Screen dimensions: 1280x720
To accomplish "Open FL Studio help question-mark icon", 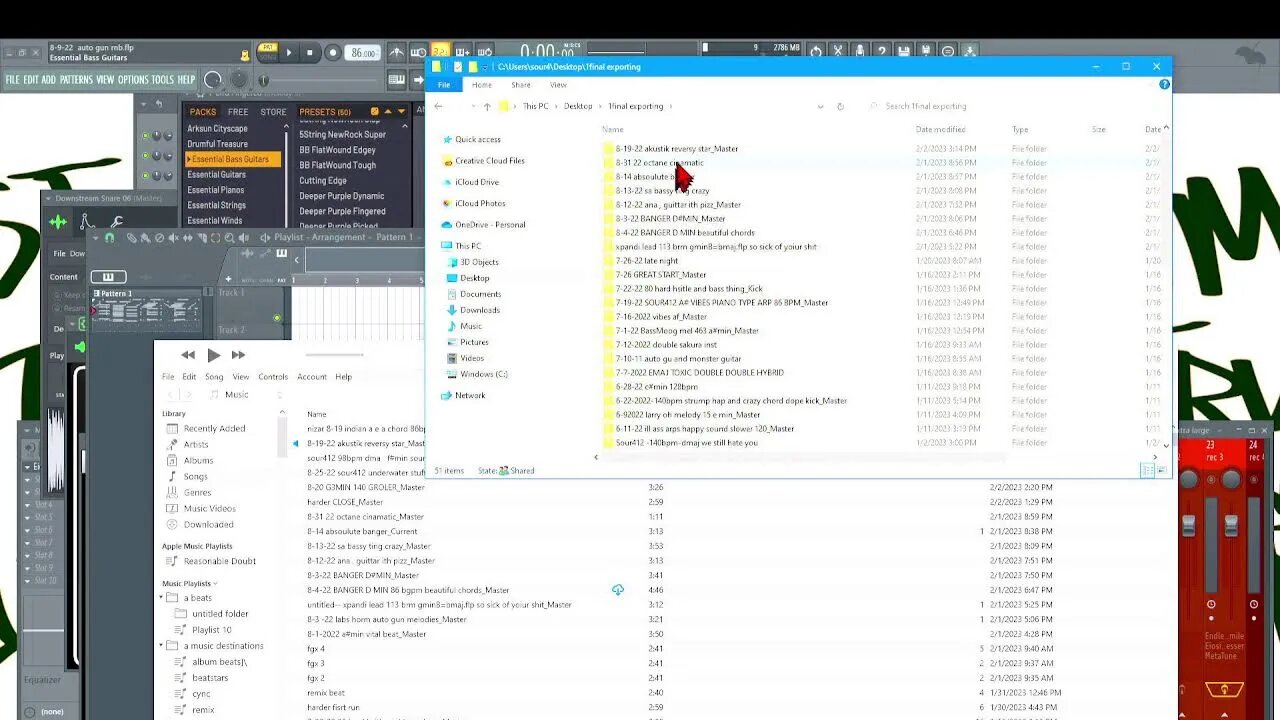I will point(882,51).
